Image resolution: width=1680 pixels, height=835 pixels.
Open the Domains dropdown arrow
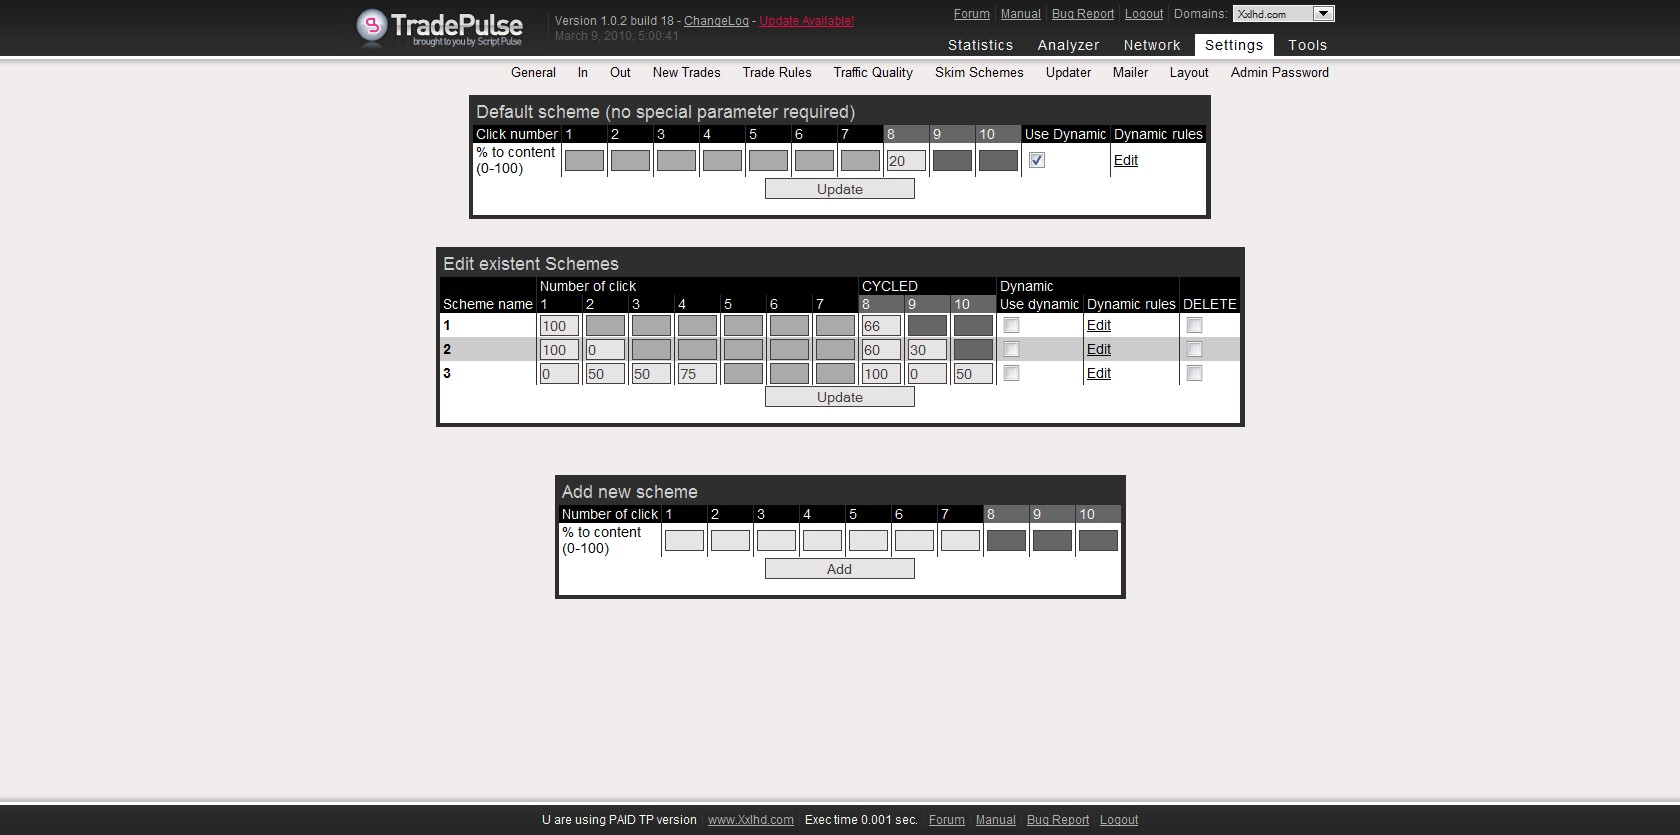click(x=1323, y=14)
